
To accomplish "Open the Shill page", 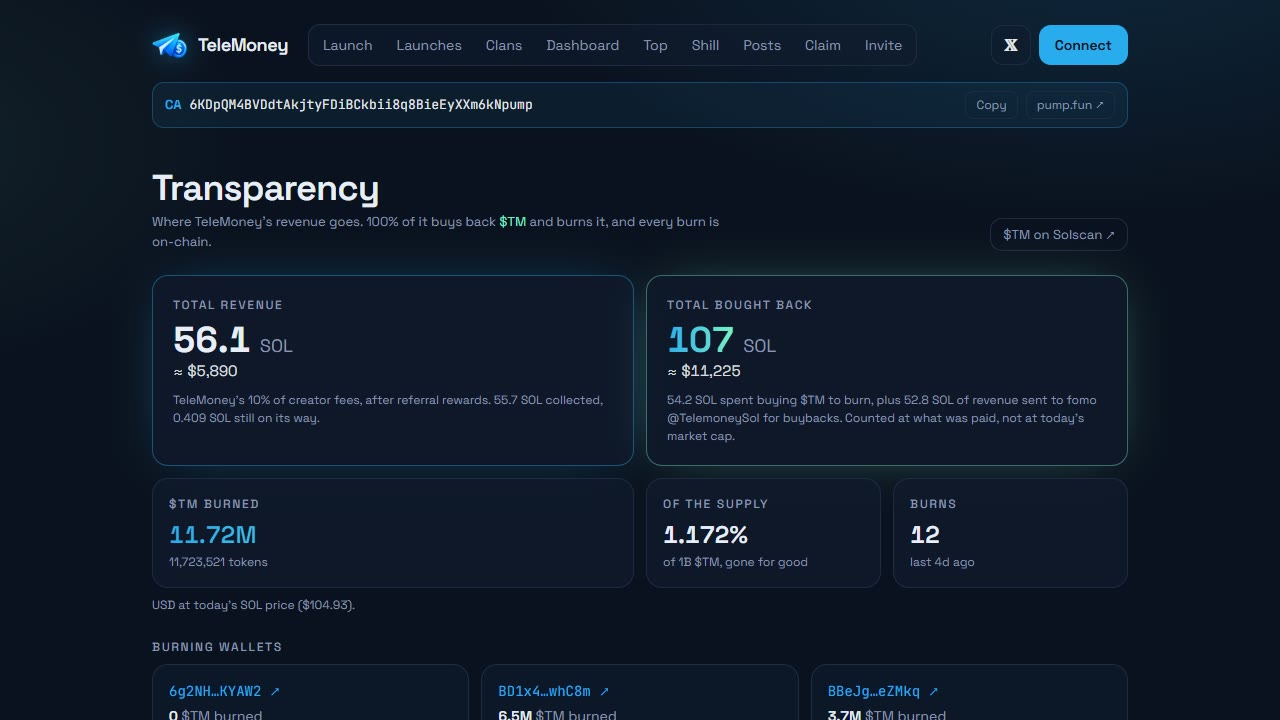I will click(705, 45).
